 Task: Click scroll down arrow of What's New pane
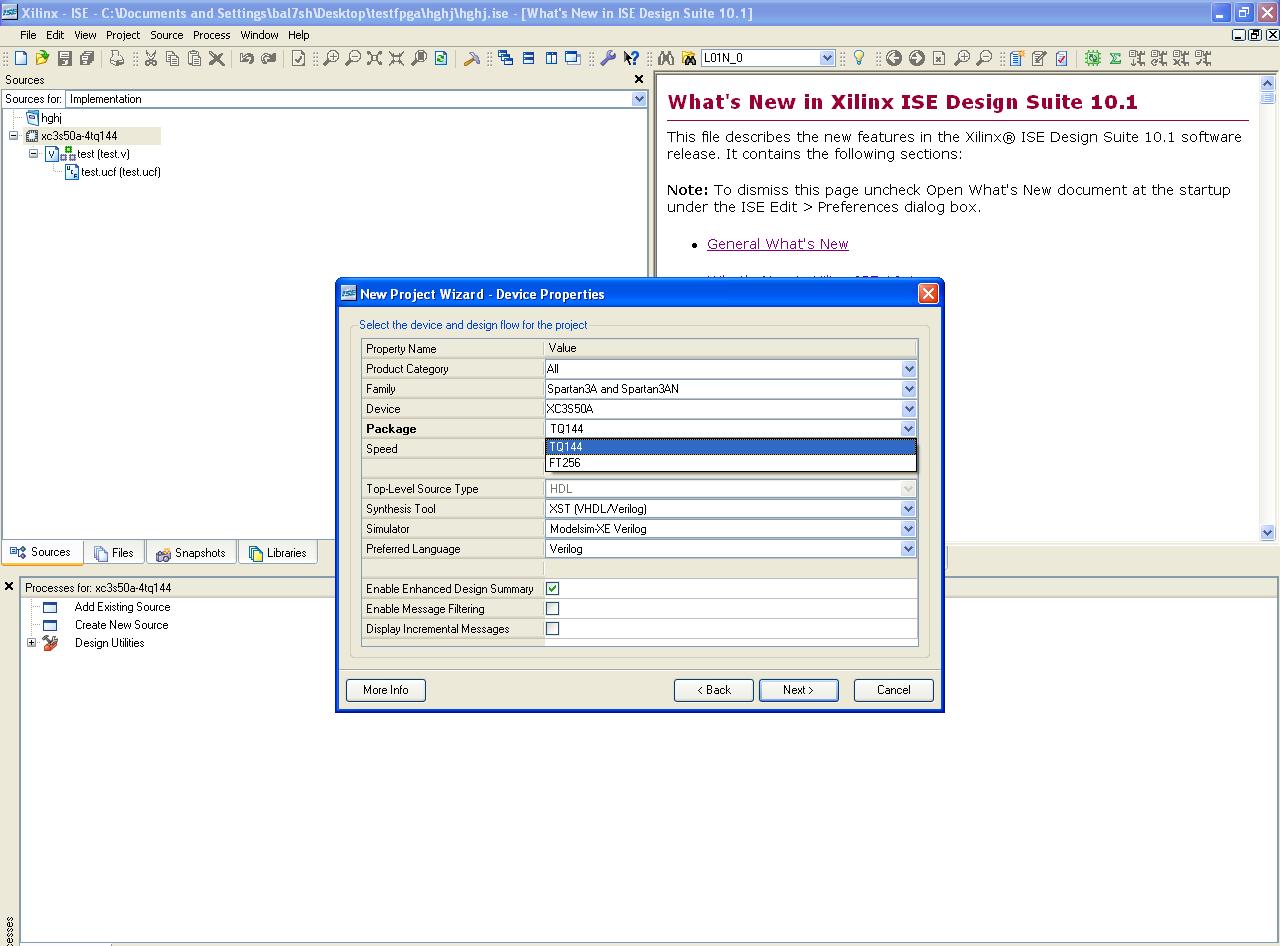(x=1268, y=533)
